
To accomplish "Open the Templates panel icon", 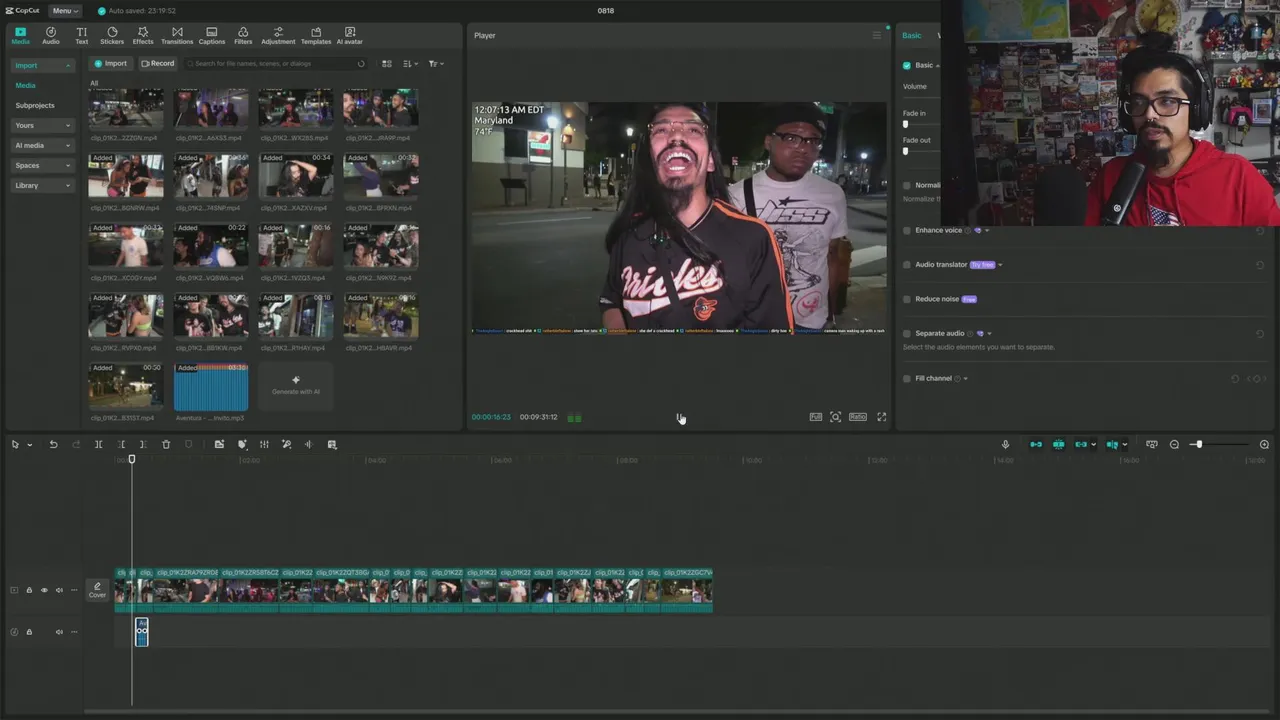I will click(x=316, y=36).
